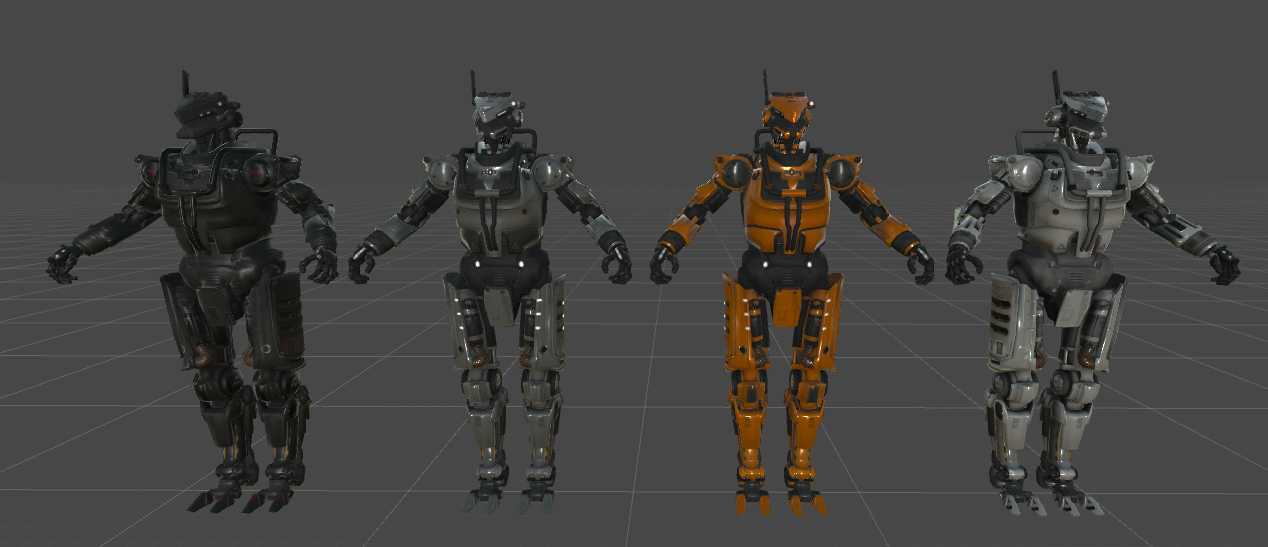Click the hand at far left of scene
The image size is (1268, 547).
click(x=62, y=264)
